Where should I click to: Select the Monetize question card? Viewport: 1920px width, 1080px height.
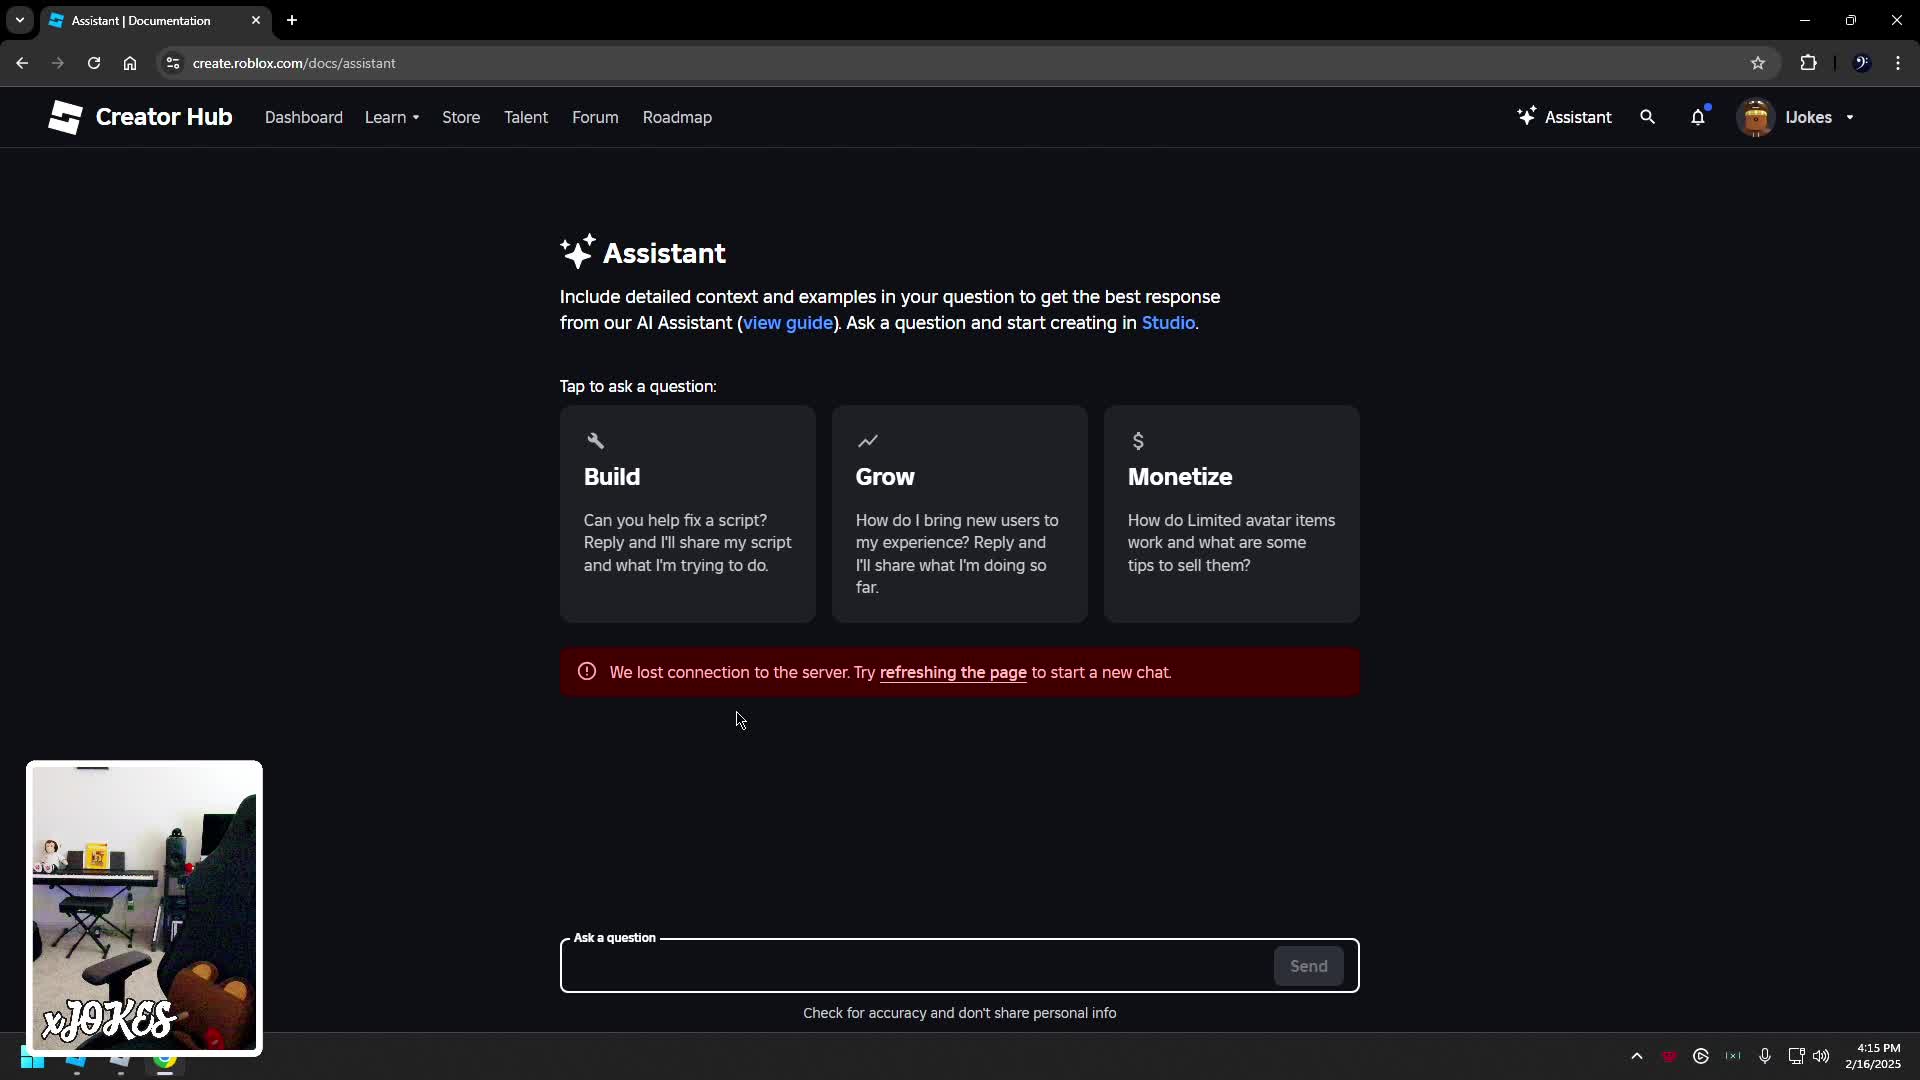click(x=1232, y=514)
